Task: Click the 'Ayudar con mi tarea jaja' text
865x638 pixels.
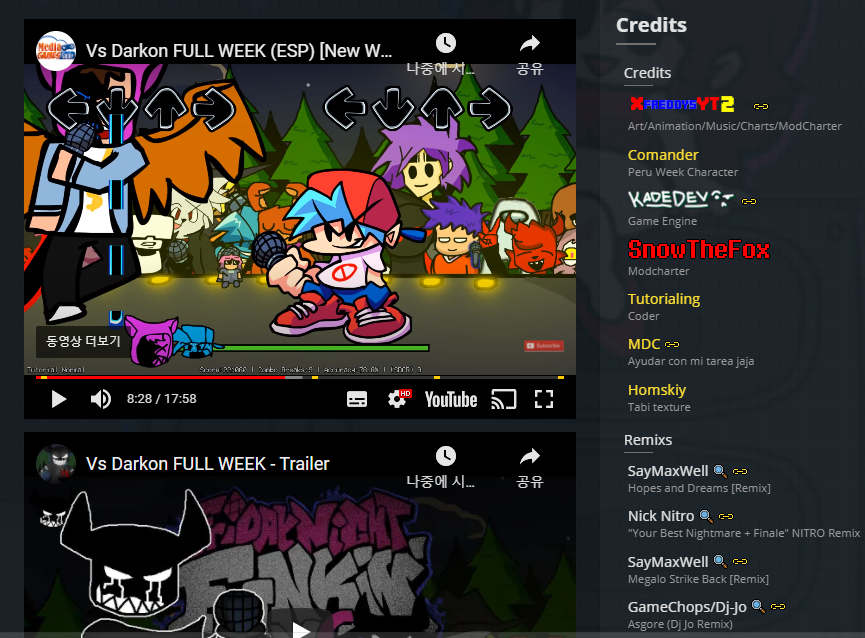Action: [x=691, y=361]
